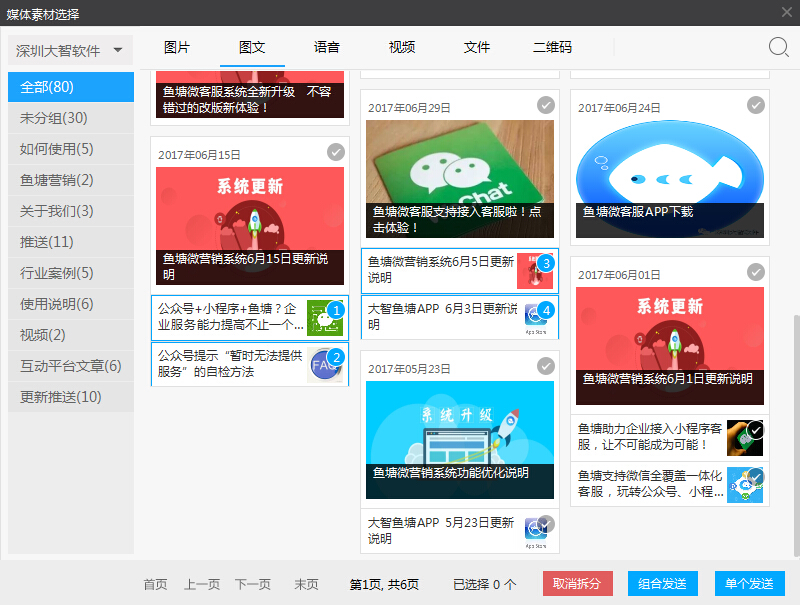Open the 鱼塘微营销系统6月15日更新说明 cover image
The height and width of the screenshot is (605, 800).
(250, 226)
